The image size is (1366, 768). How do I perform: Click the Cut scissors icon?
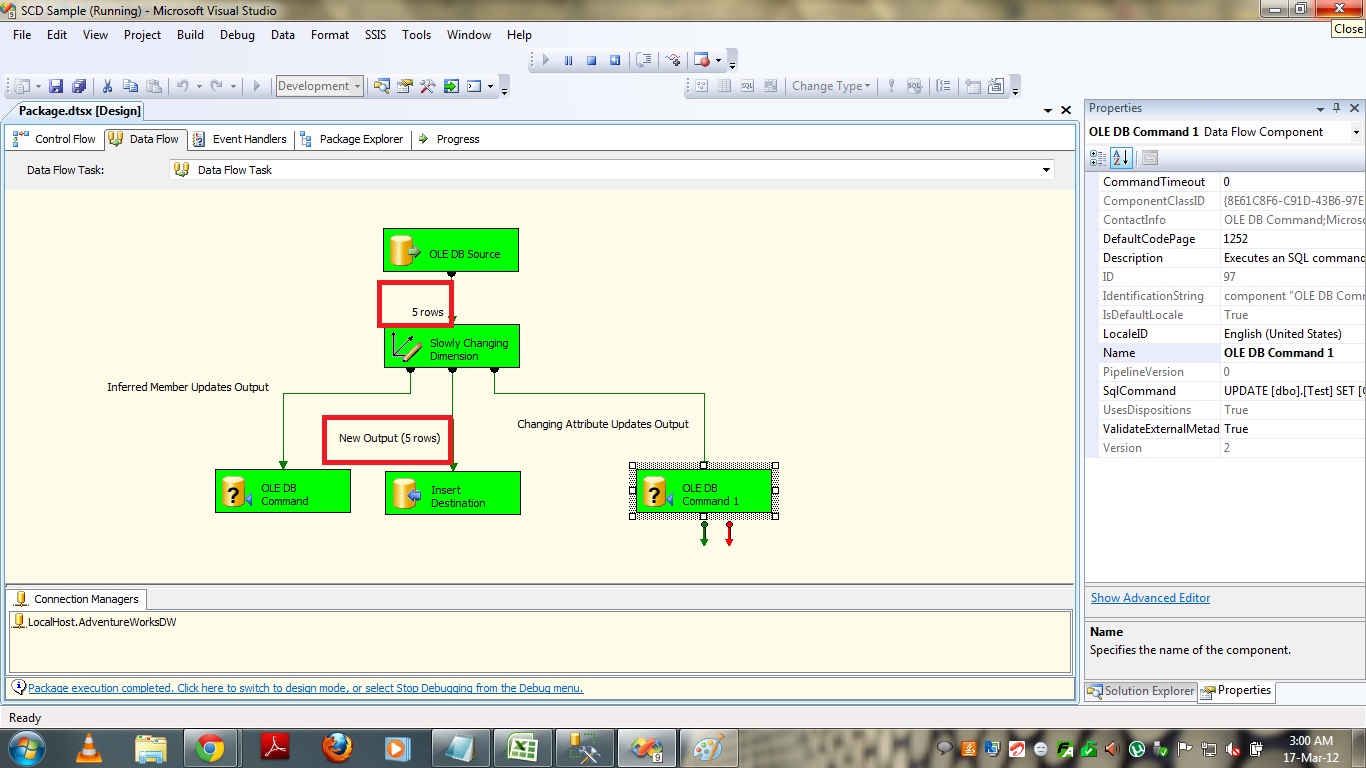coord(107,87)
